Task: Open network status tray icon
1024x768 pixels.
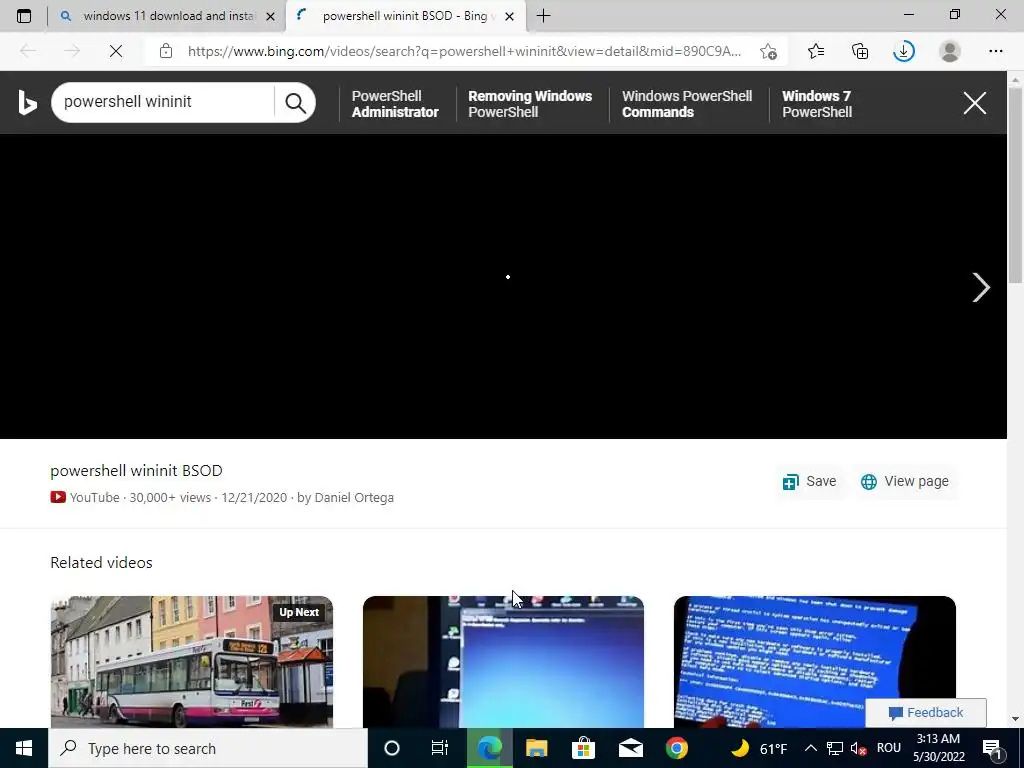Action: click(835, 748)
